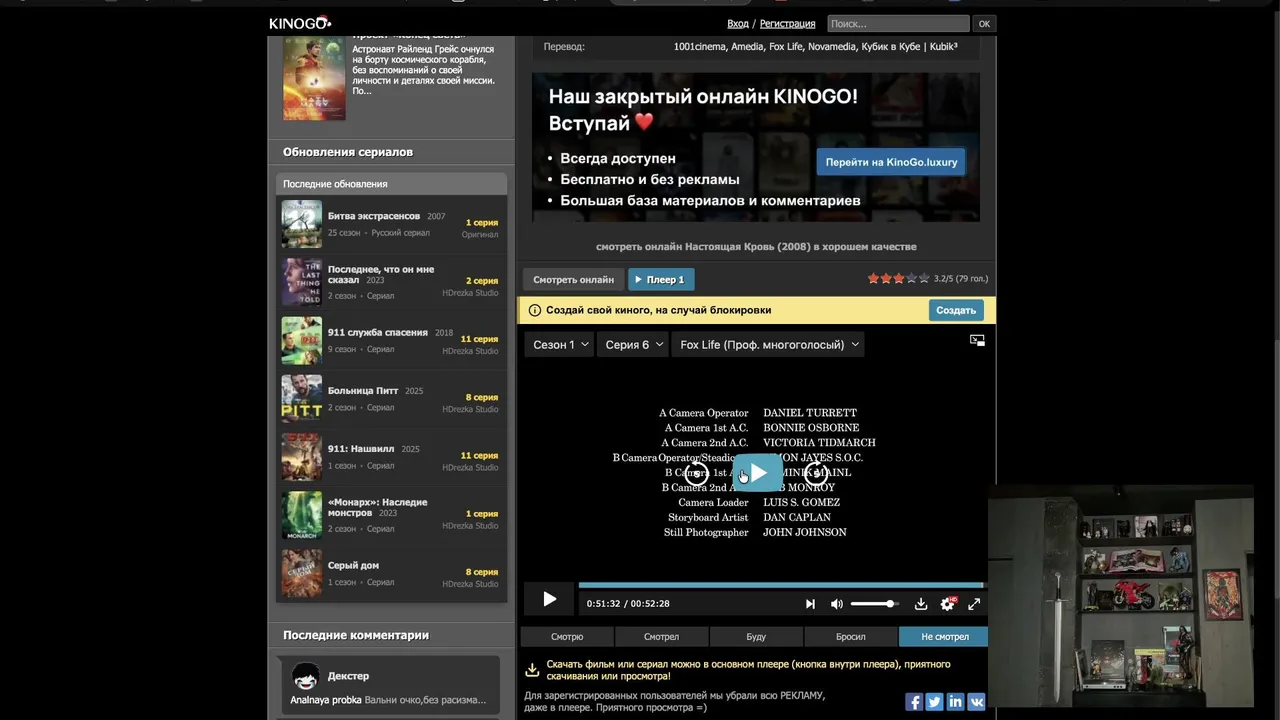Screen dimensions: 1280x720
Task: Open Сезон 1 dropdown
Action: click(559, 345)
